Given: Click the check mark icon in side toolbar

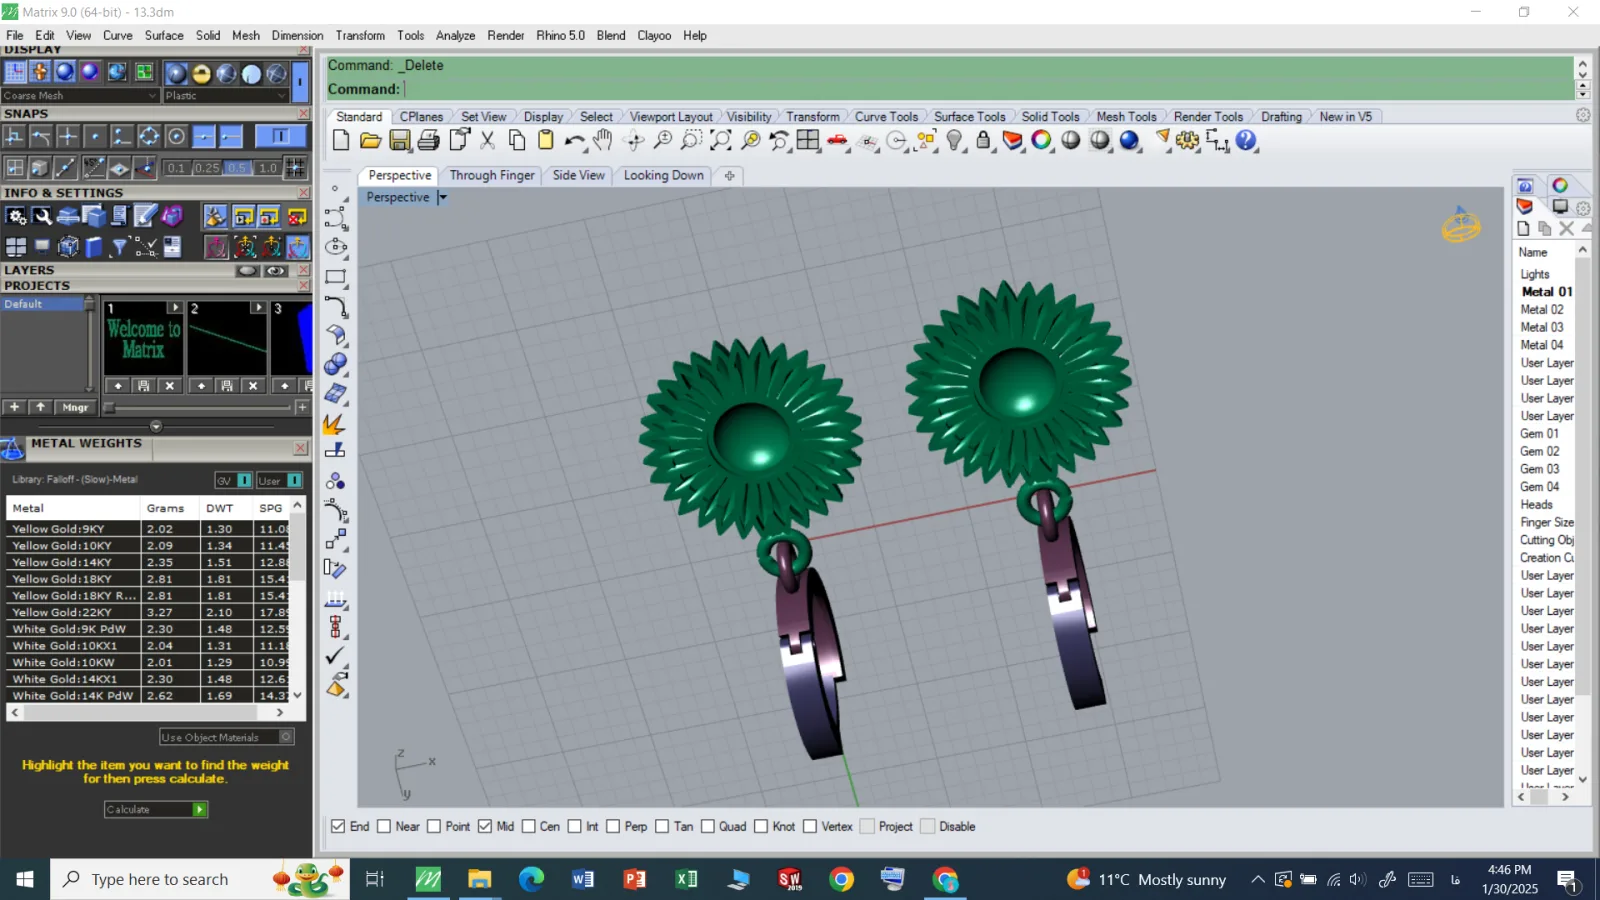Looking at the screenshot, I should [335, 656].
